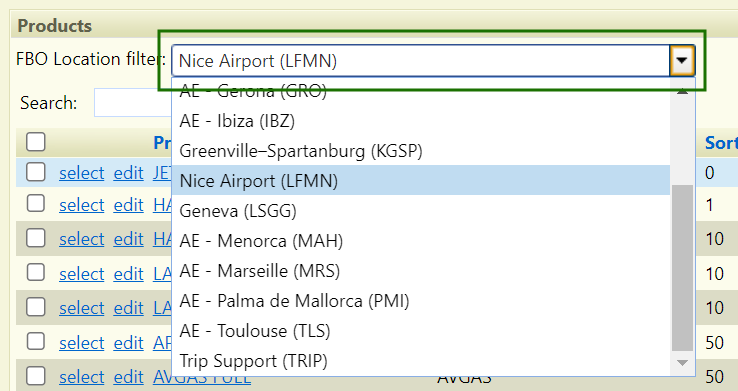Click the dropdown list scroll up arrow
Screen dimensions: 738x391
click(682, 91)
